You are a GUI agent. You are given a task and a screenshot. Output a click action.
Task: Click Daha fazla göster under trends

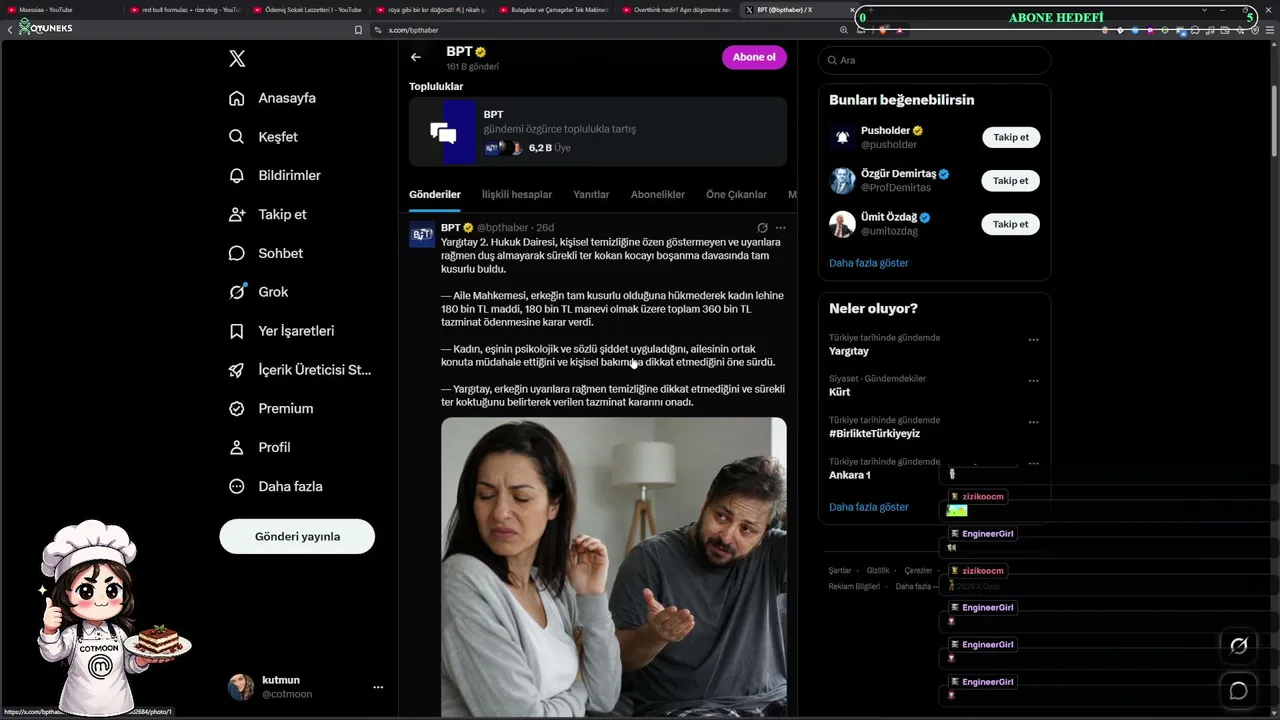[x=869, y=507]
